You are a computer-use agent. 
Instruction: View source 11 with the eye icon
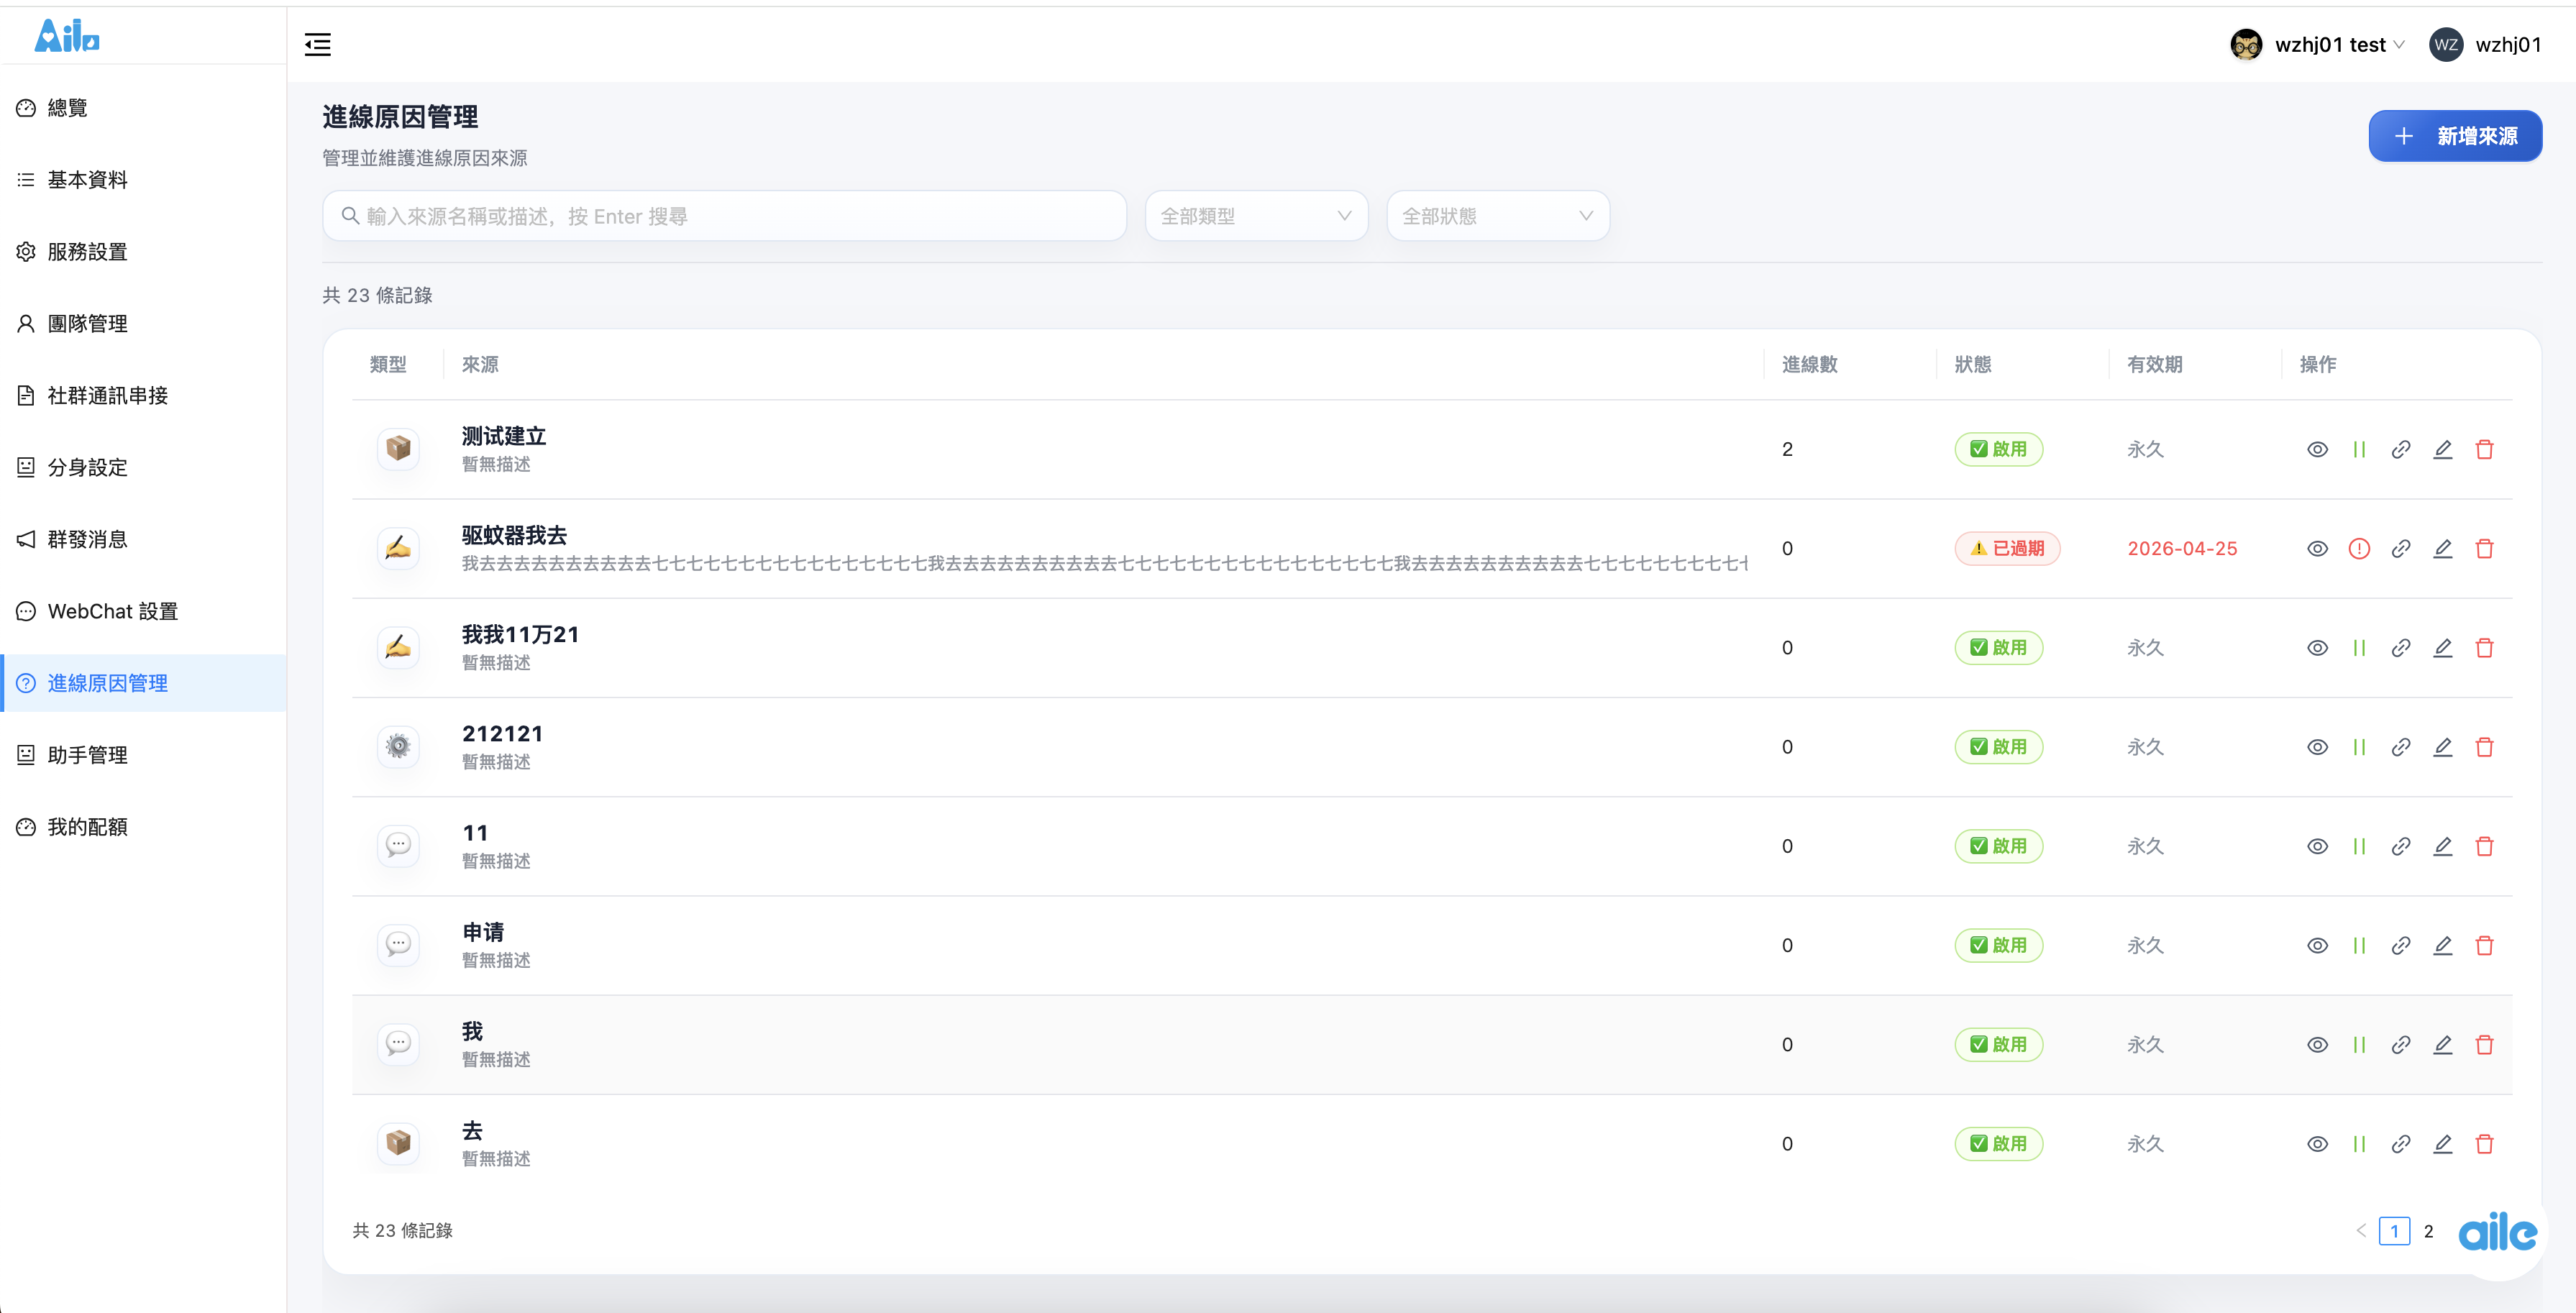pos(2317,846)
